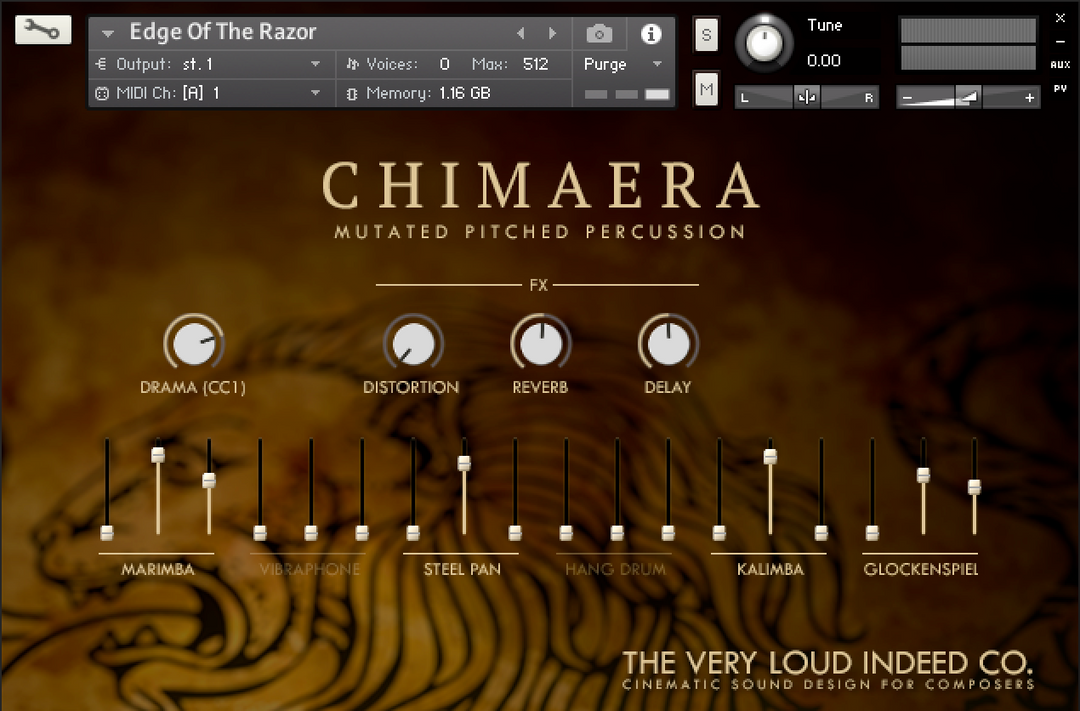Select the previous preset with the left arrow

(x=521, y=32)
